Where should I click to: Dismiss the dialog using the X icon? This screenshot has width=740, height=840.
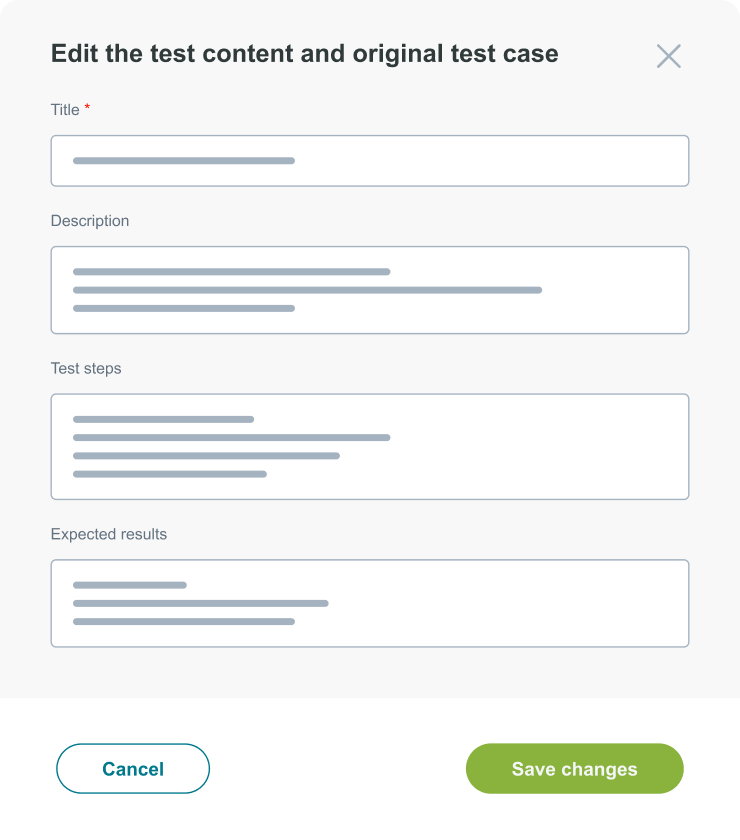click(669, 56)
